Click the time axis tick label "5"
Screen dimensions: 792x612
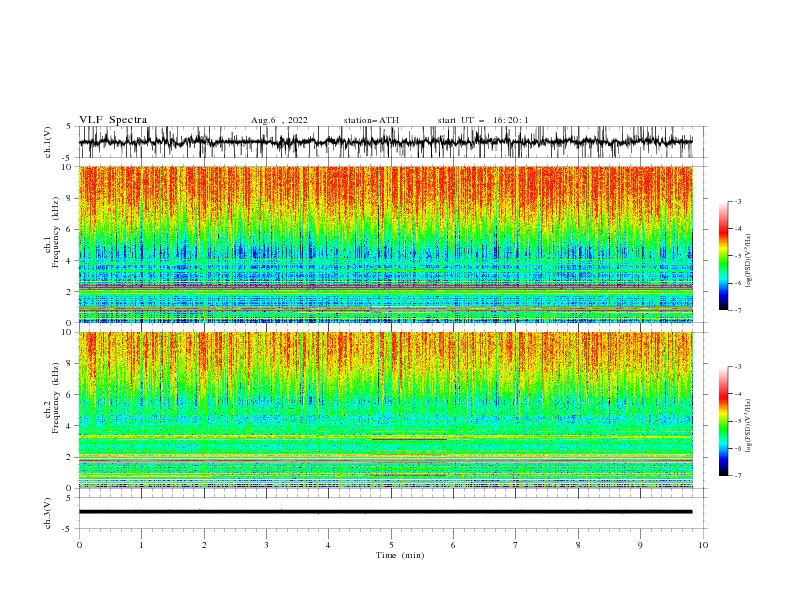pos(391,545)
